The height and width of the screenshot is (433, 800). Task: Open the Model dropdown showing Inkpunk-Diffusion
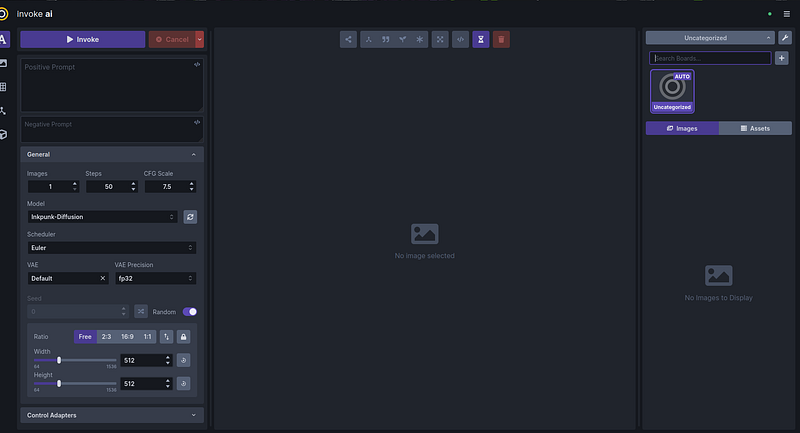click(103, 216)
